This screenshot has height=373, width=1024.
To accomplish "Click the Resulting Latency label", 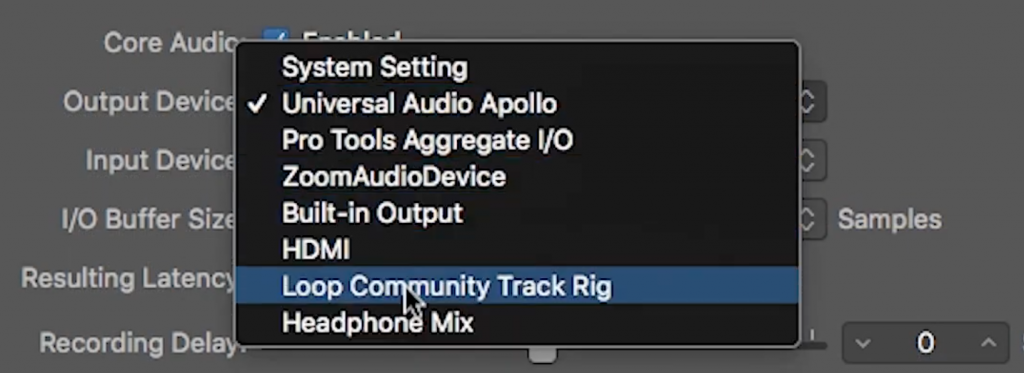I will (x=129, y=278).
